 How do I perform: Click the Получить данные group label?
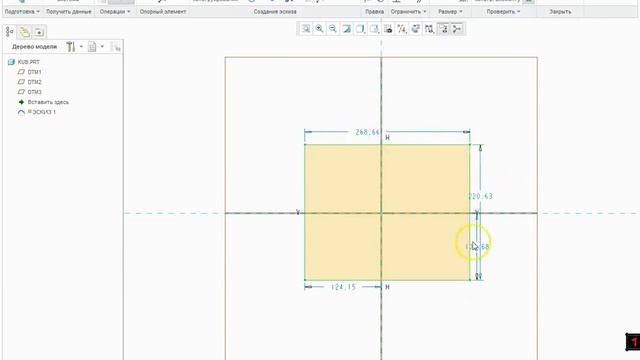tap(69, 12)
